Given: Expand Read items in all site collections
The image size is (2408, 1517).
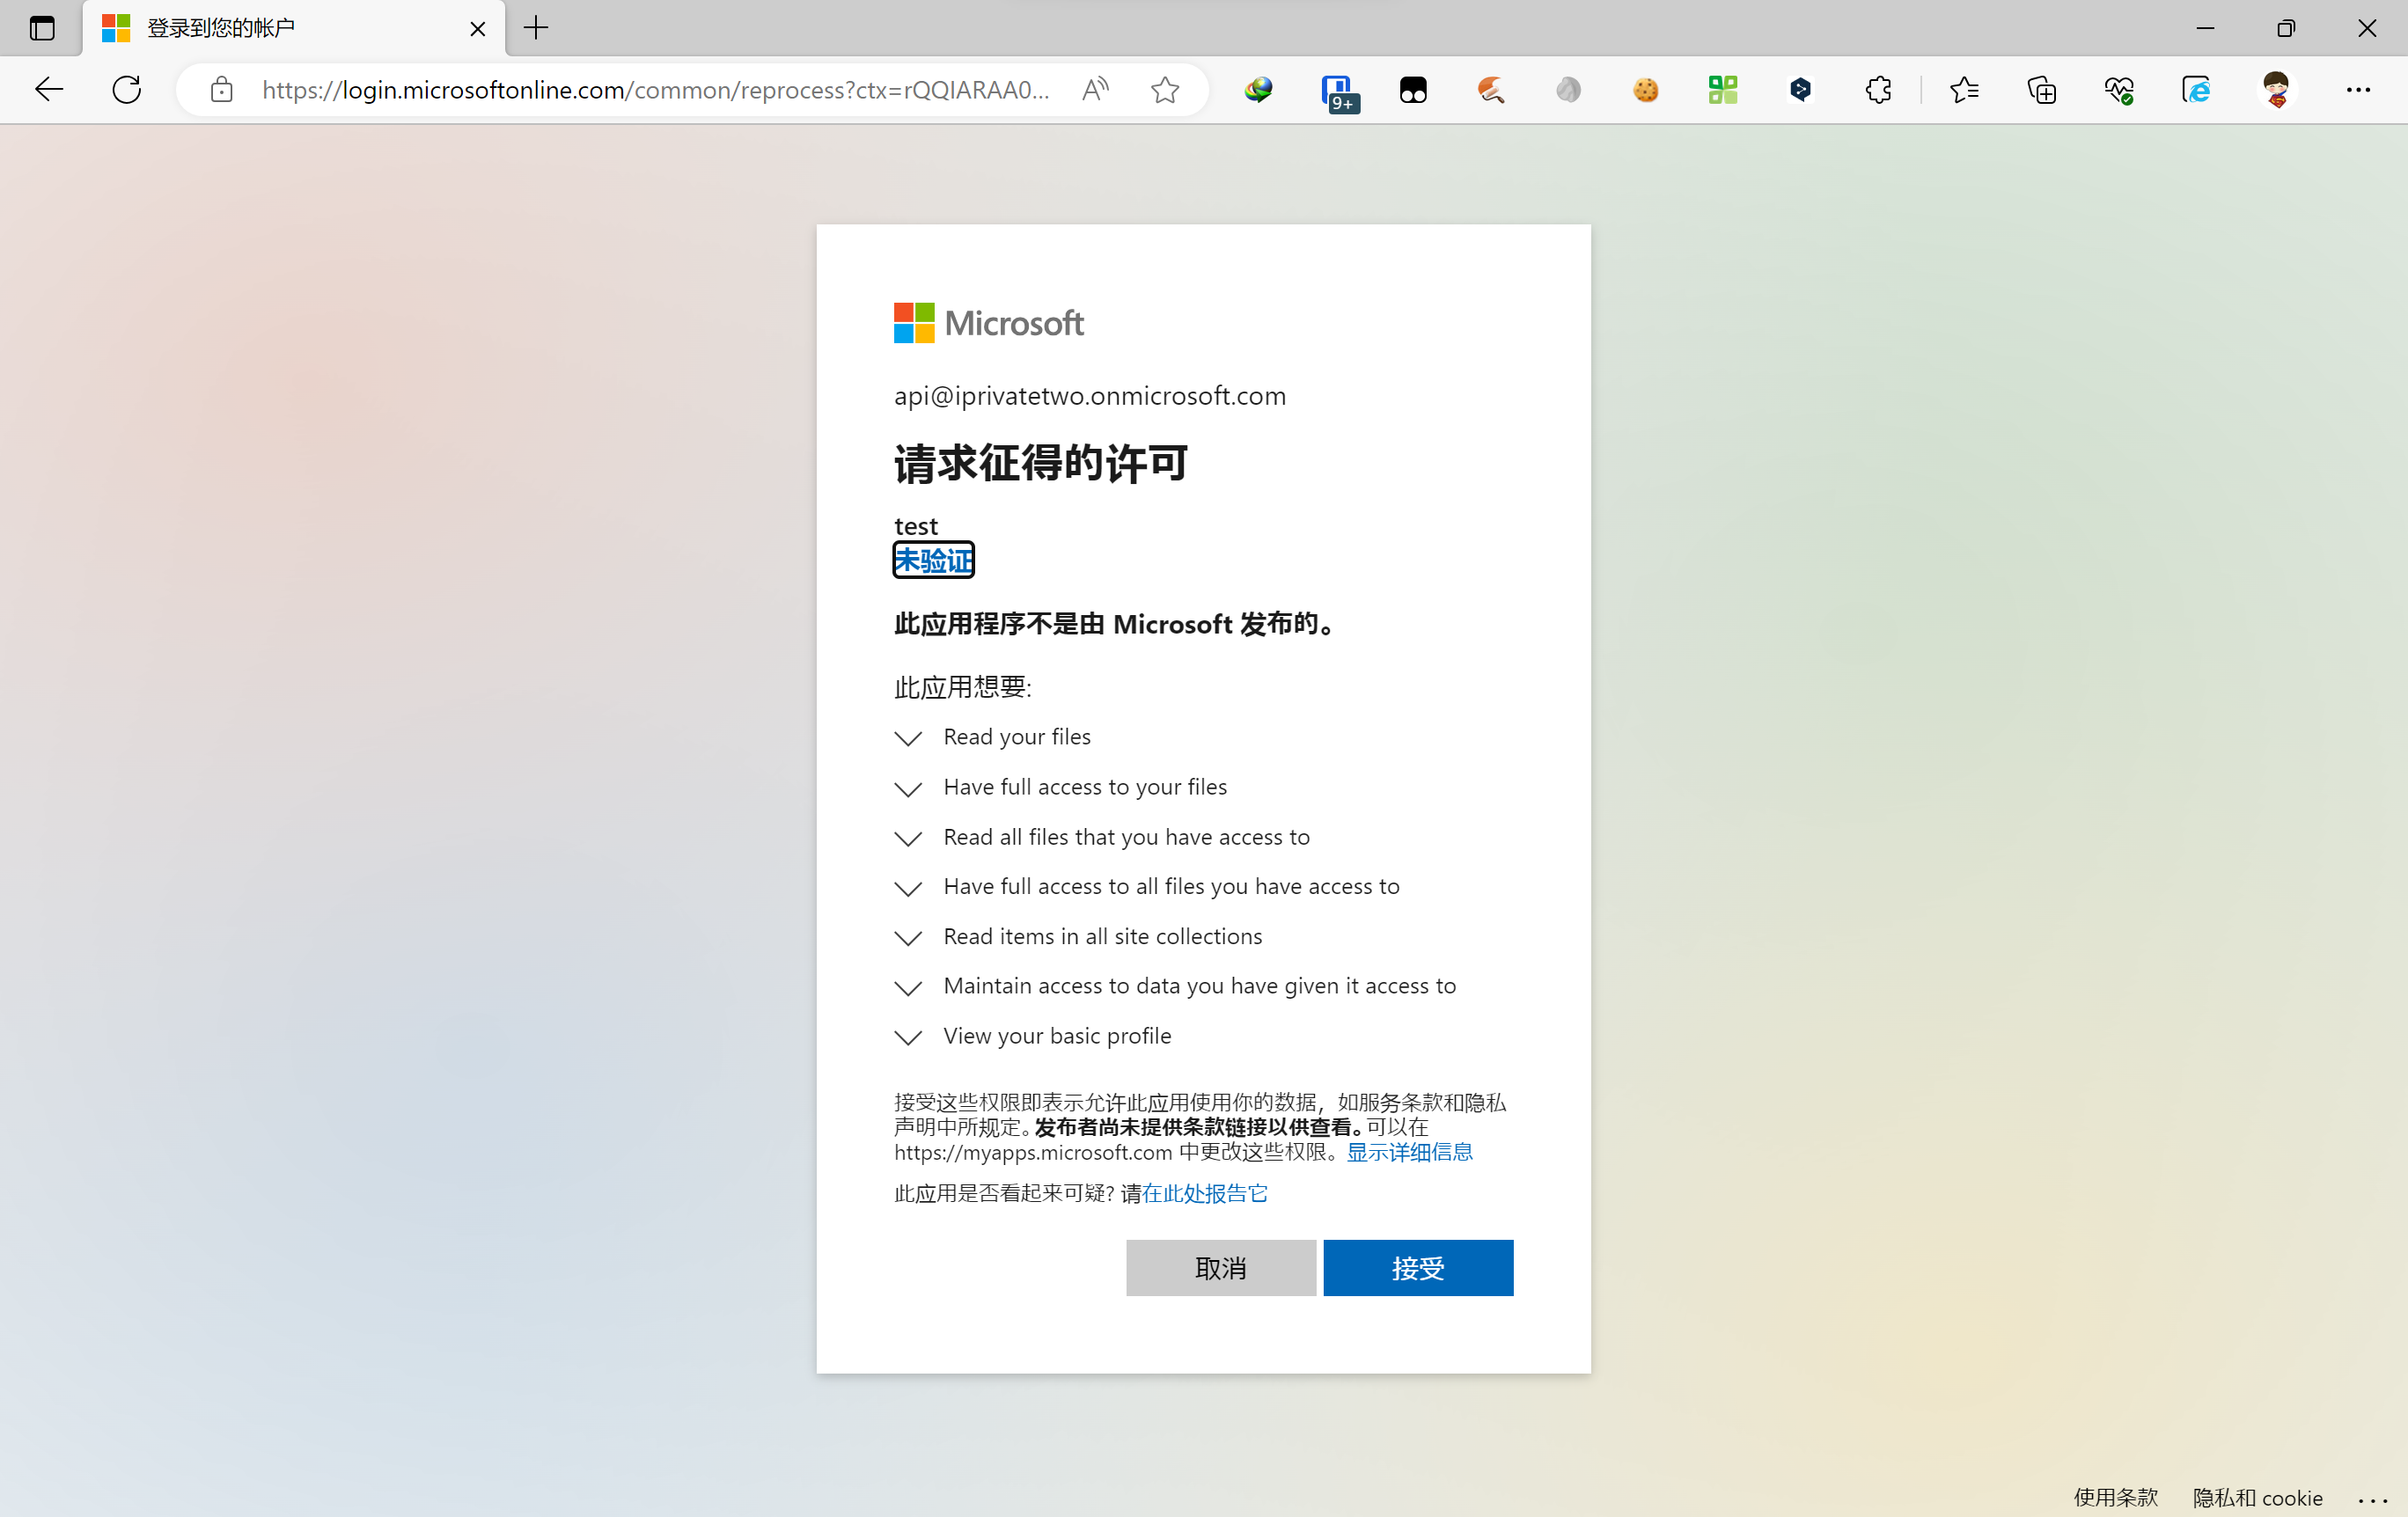Looking at the screenshot, I should point(1078,936).
